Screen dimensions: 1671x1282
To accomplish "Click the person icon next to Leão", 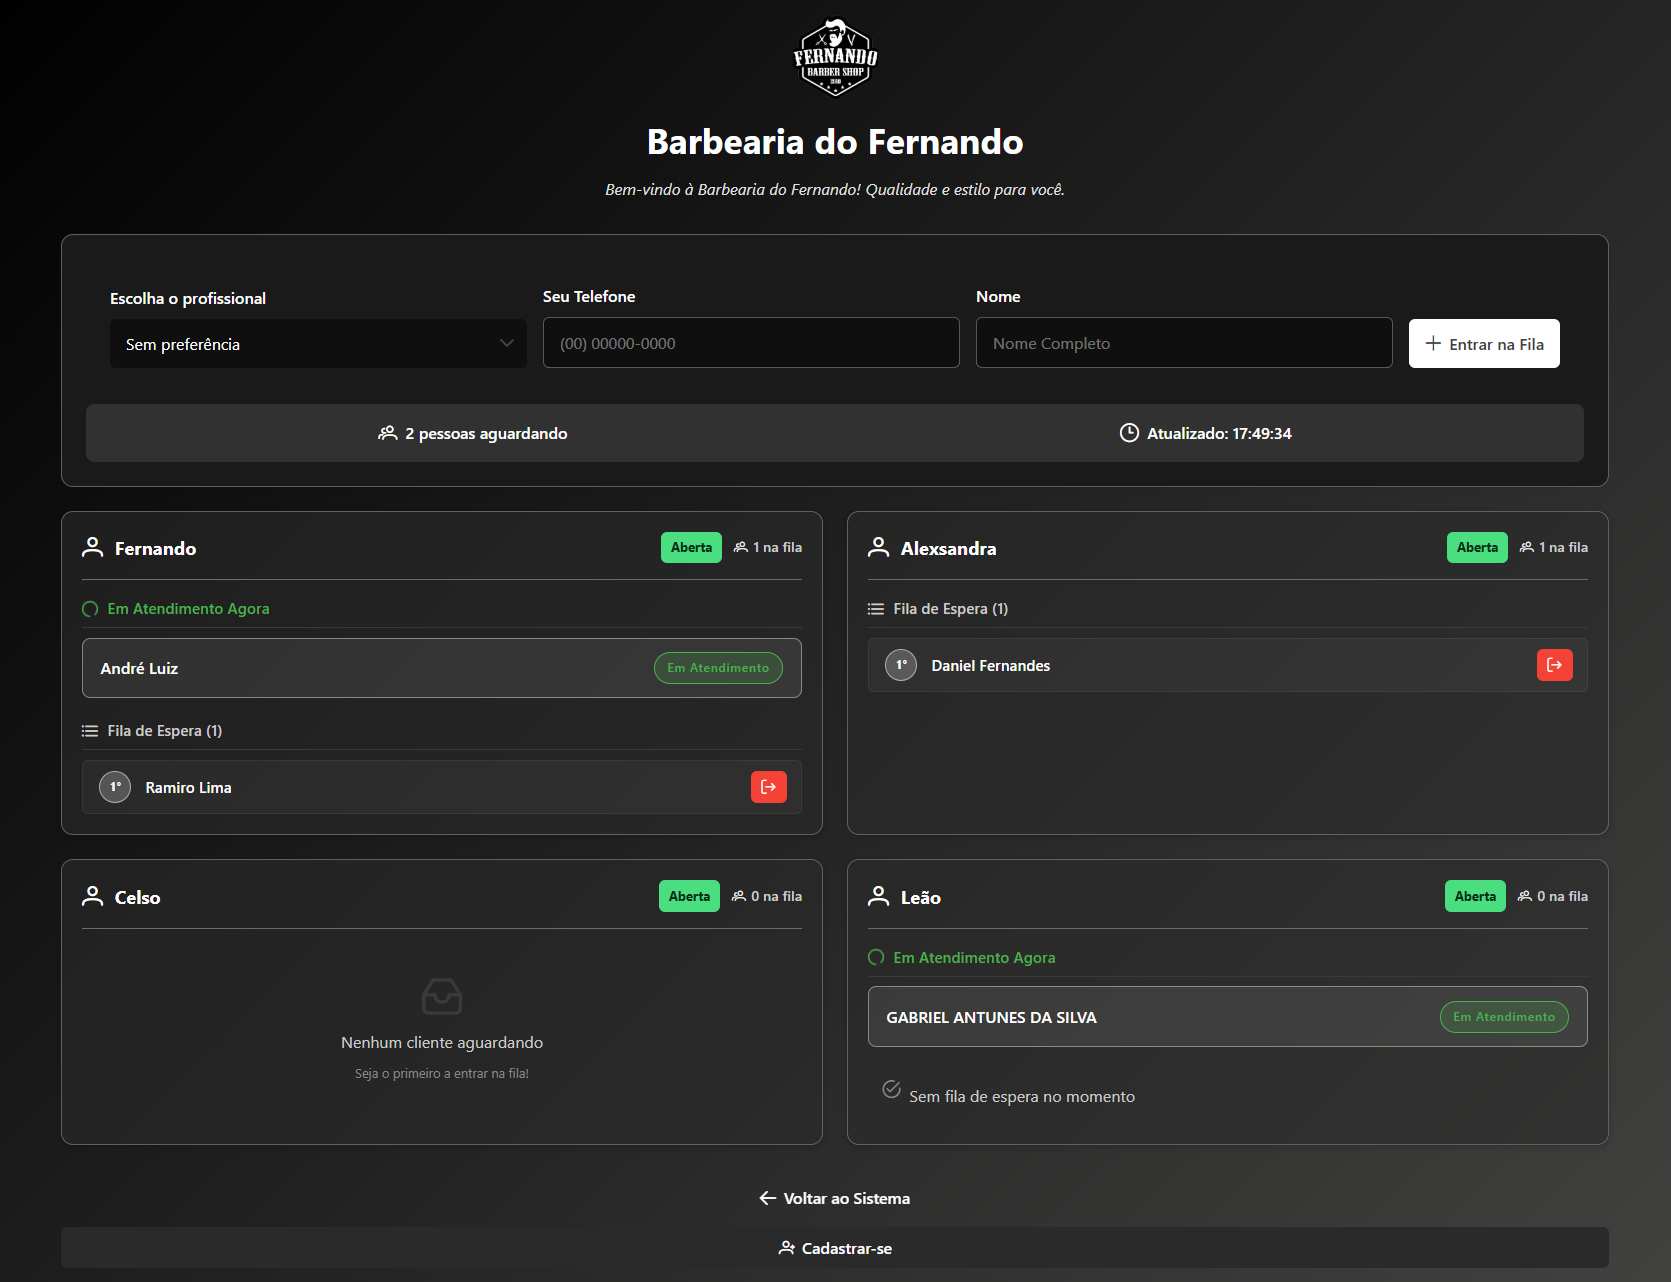I will coord(879,896).
